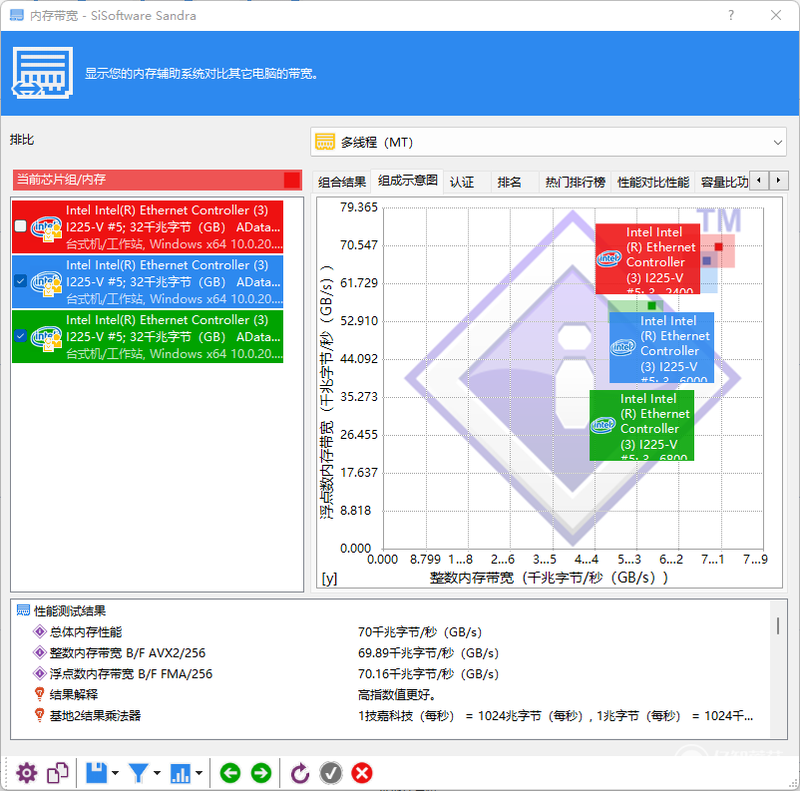Click the red color swatch beside 当前芯片组/内存

pos(292,180)
